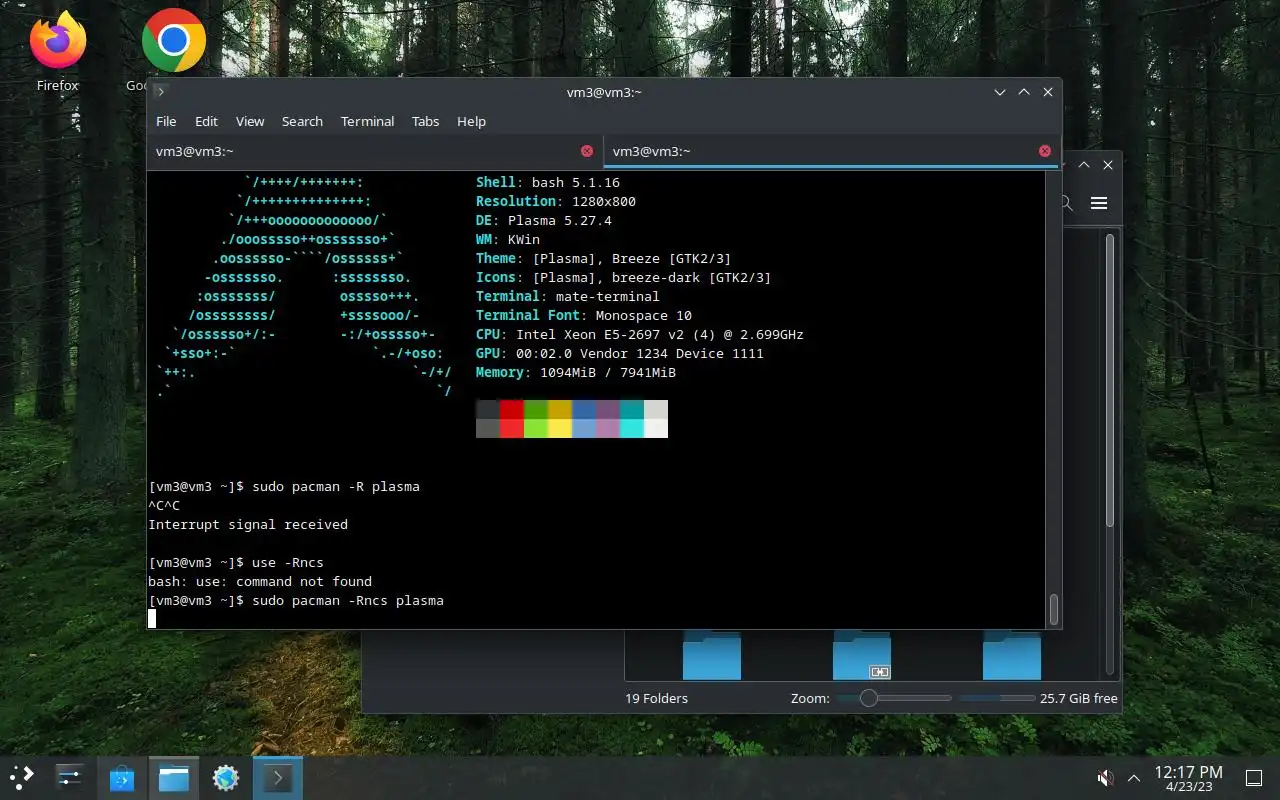
Task: Click the muted volume tray icon
Action: (1106, 777)
